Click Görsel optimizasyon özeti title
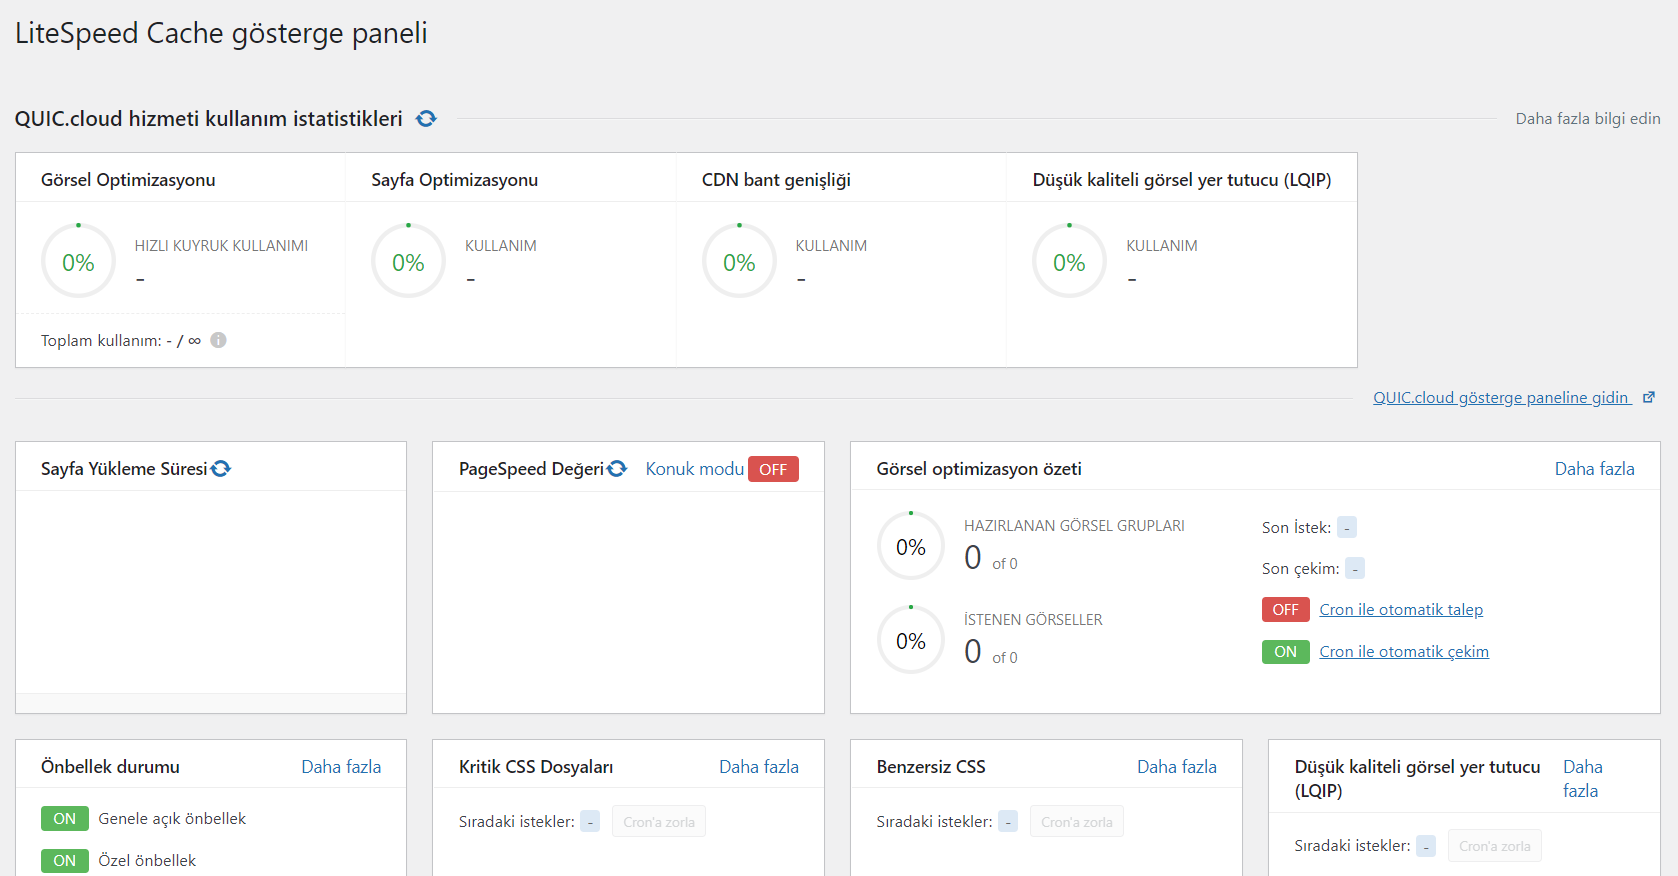The width and height of the screenshot is (1678, 876). [979, 468]
